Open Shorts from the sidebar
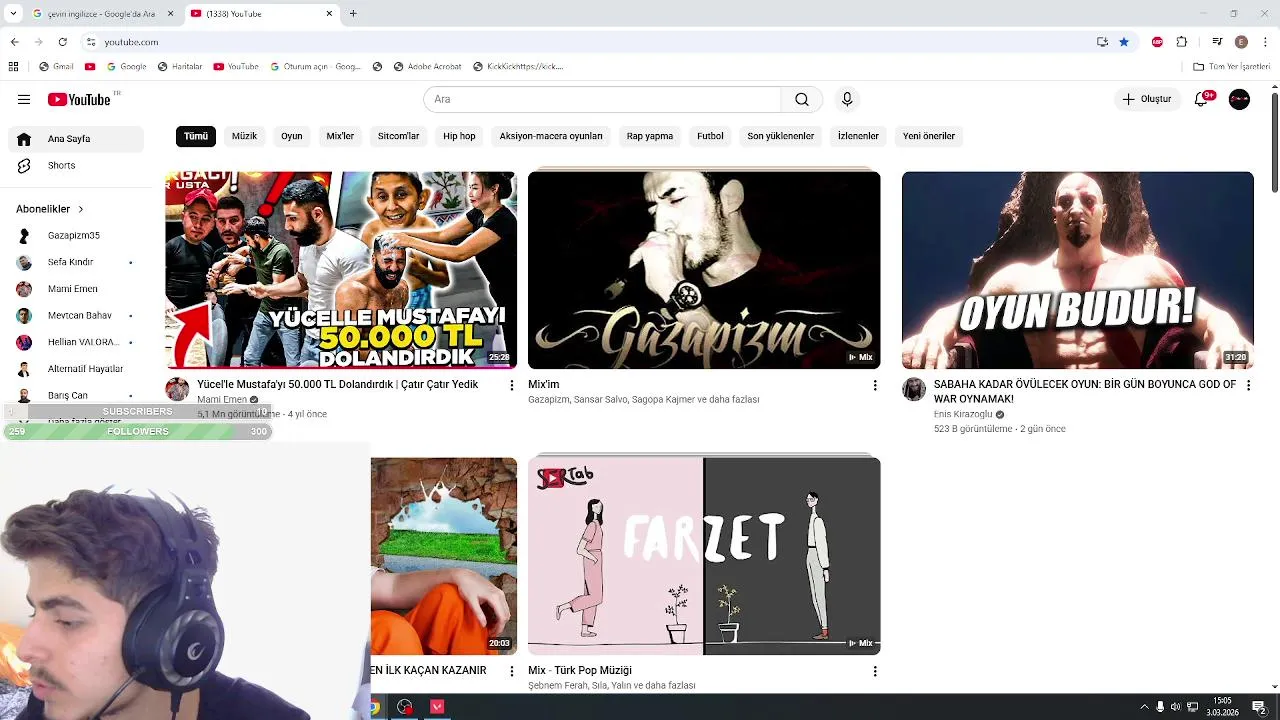 pyautogui.click(x=76, y=165)
